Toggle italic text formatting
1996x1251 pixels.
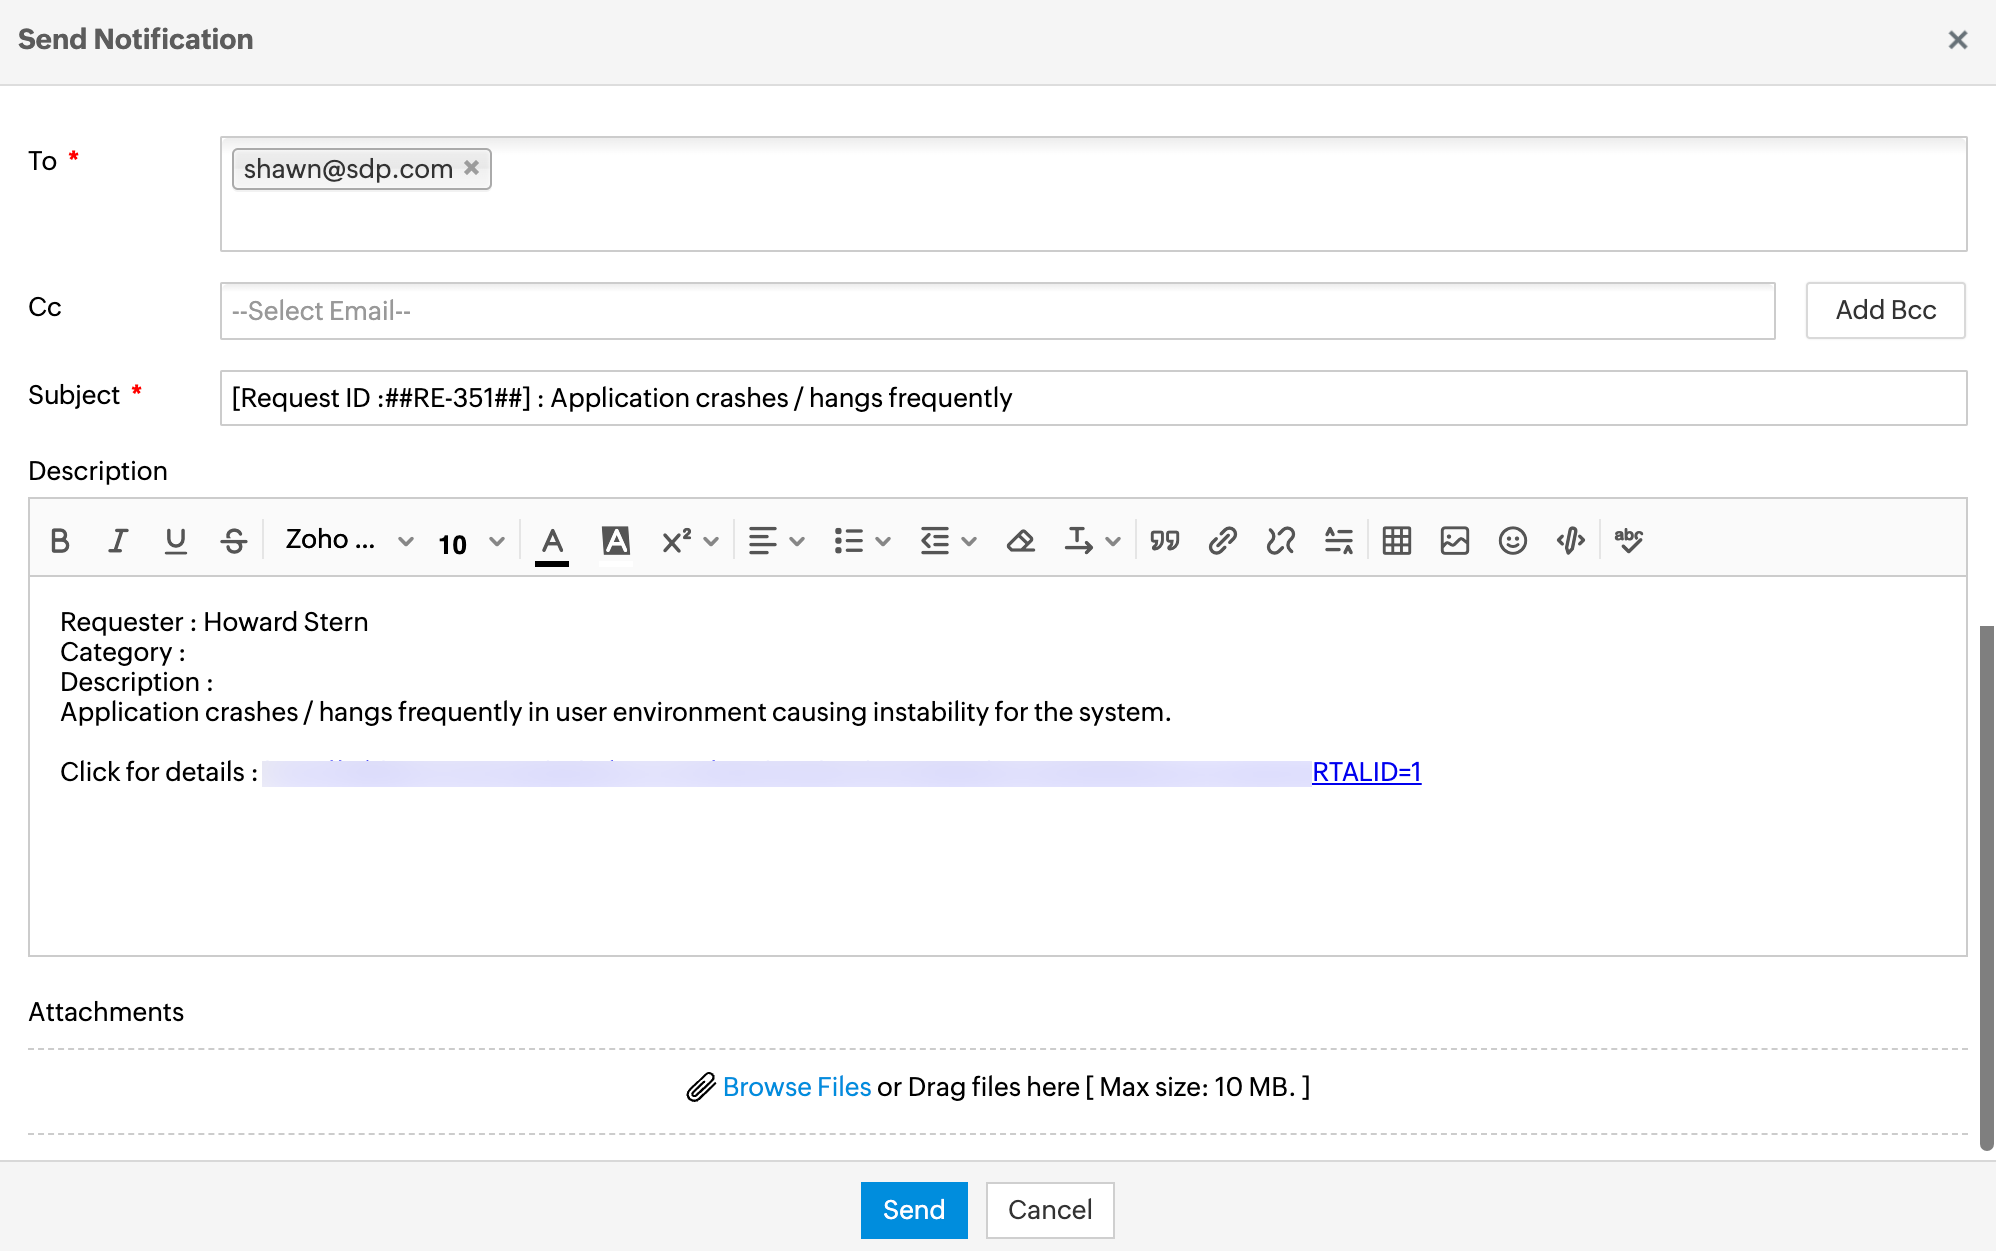coord(118,541)
